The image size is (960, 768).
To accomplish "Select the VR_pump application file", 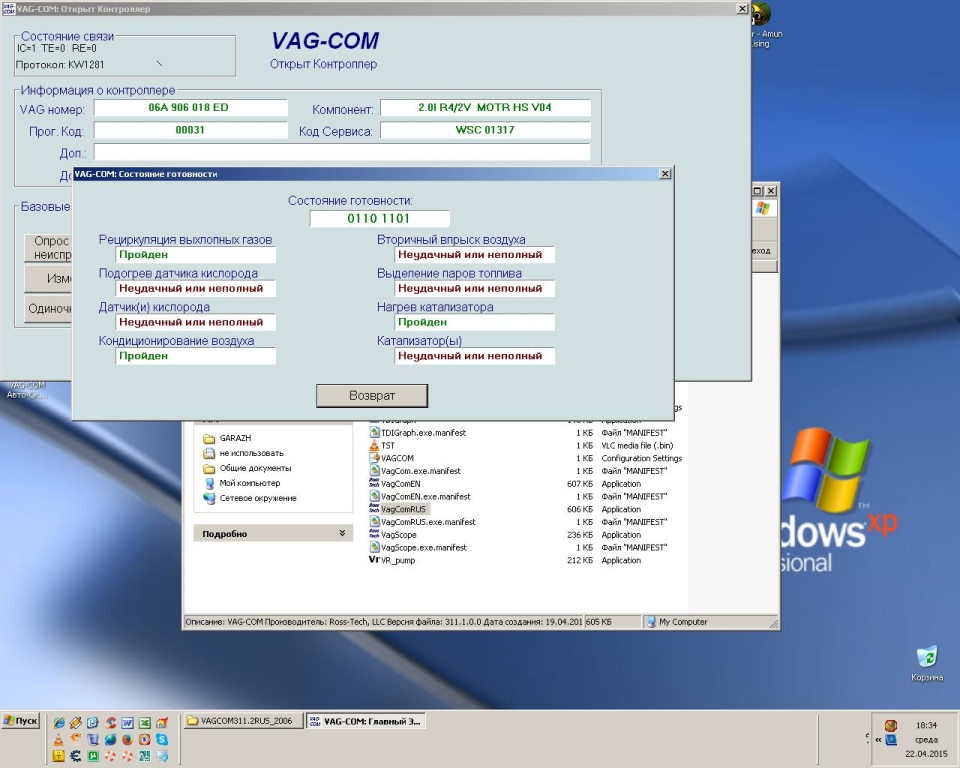I will (392, 560).
